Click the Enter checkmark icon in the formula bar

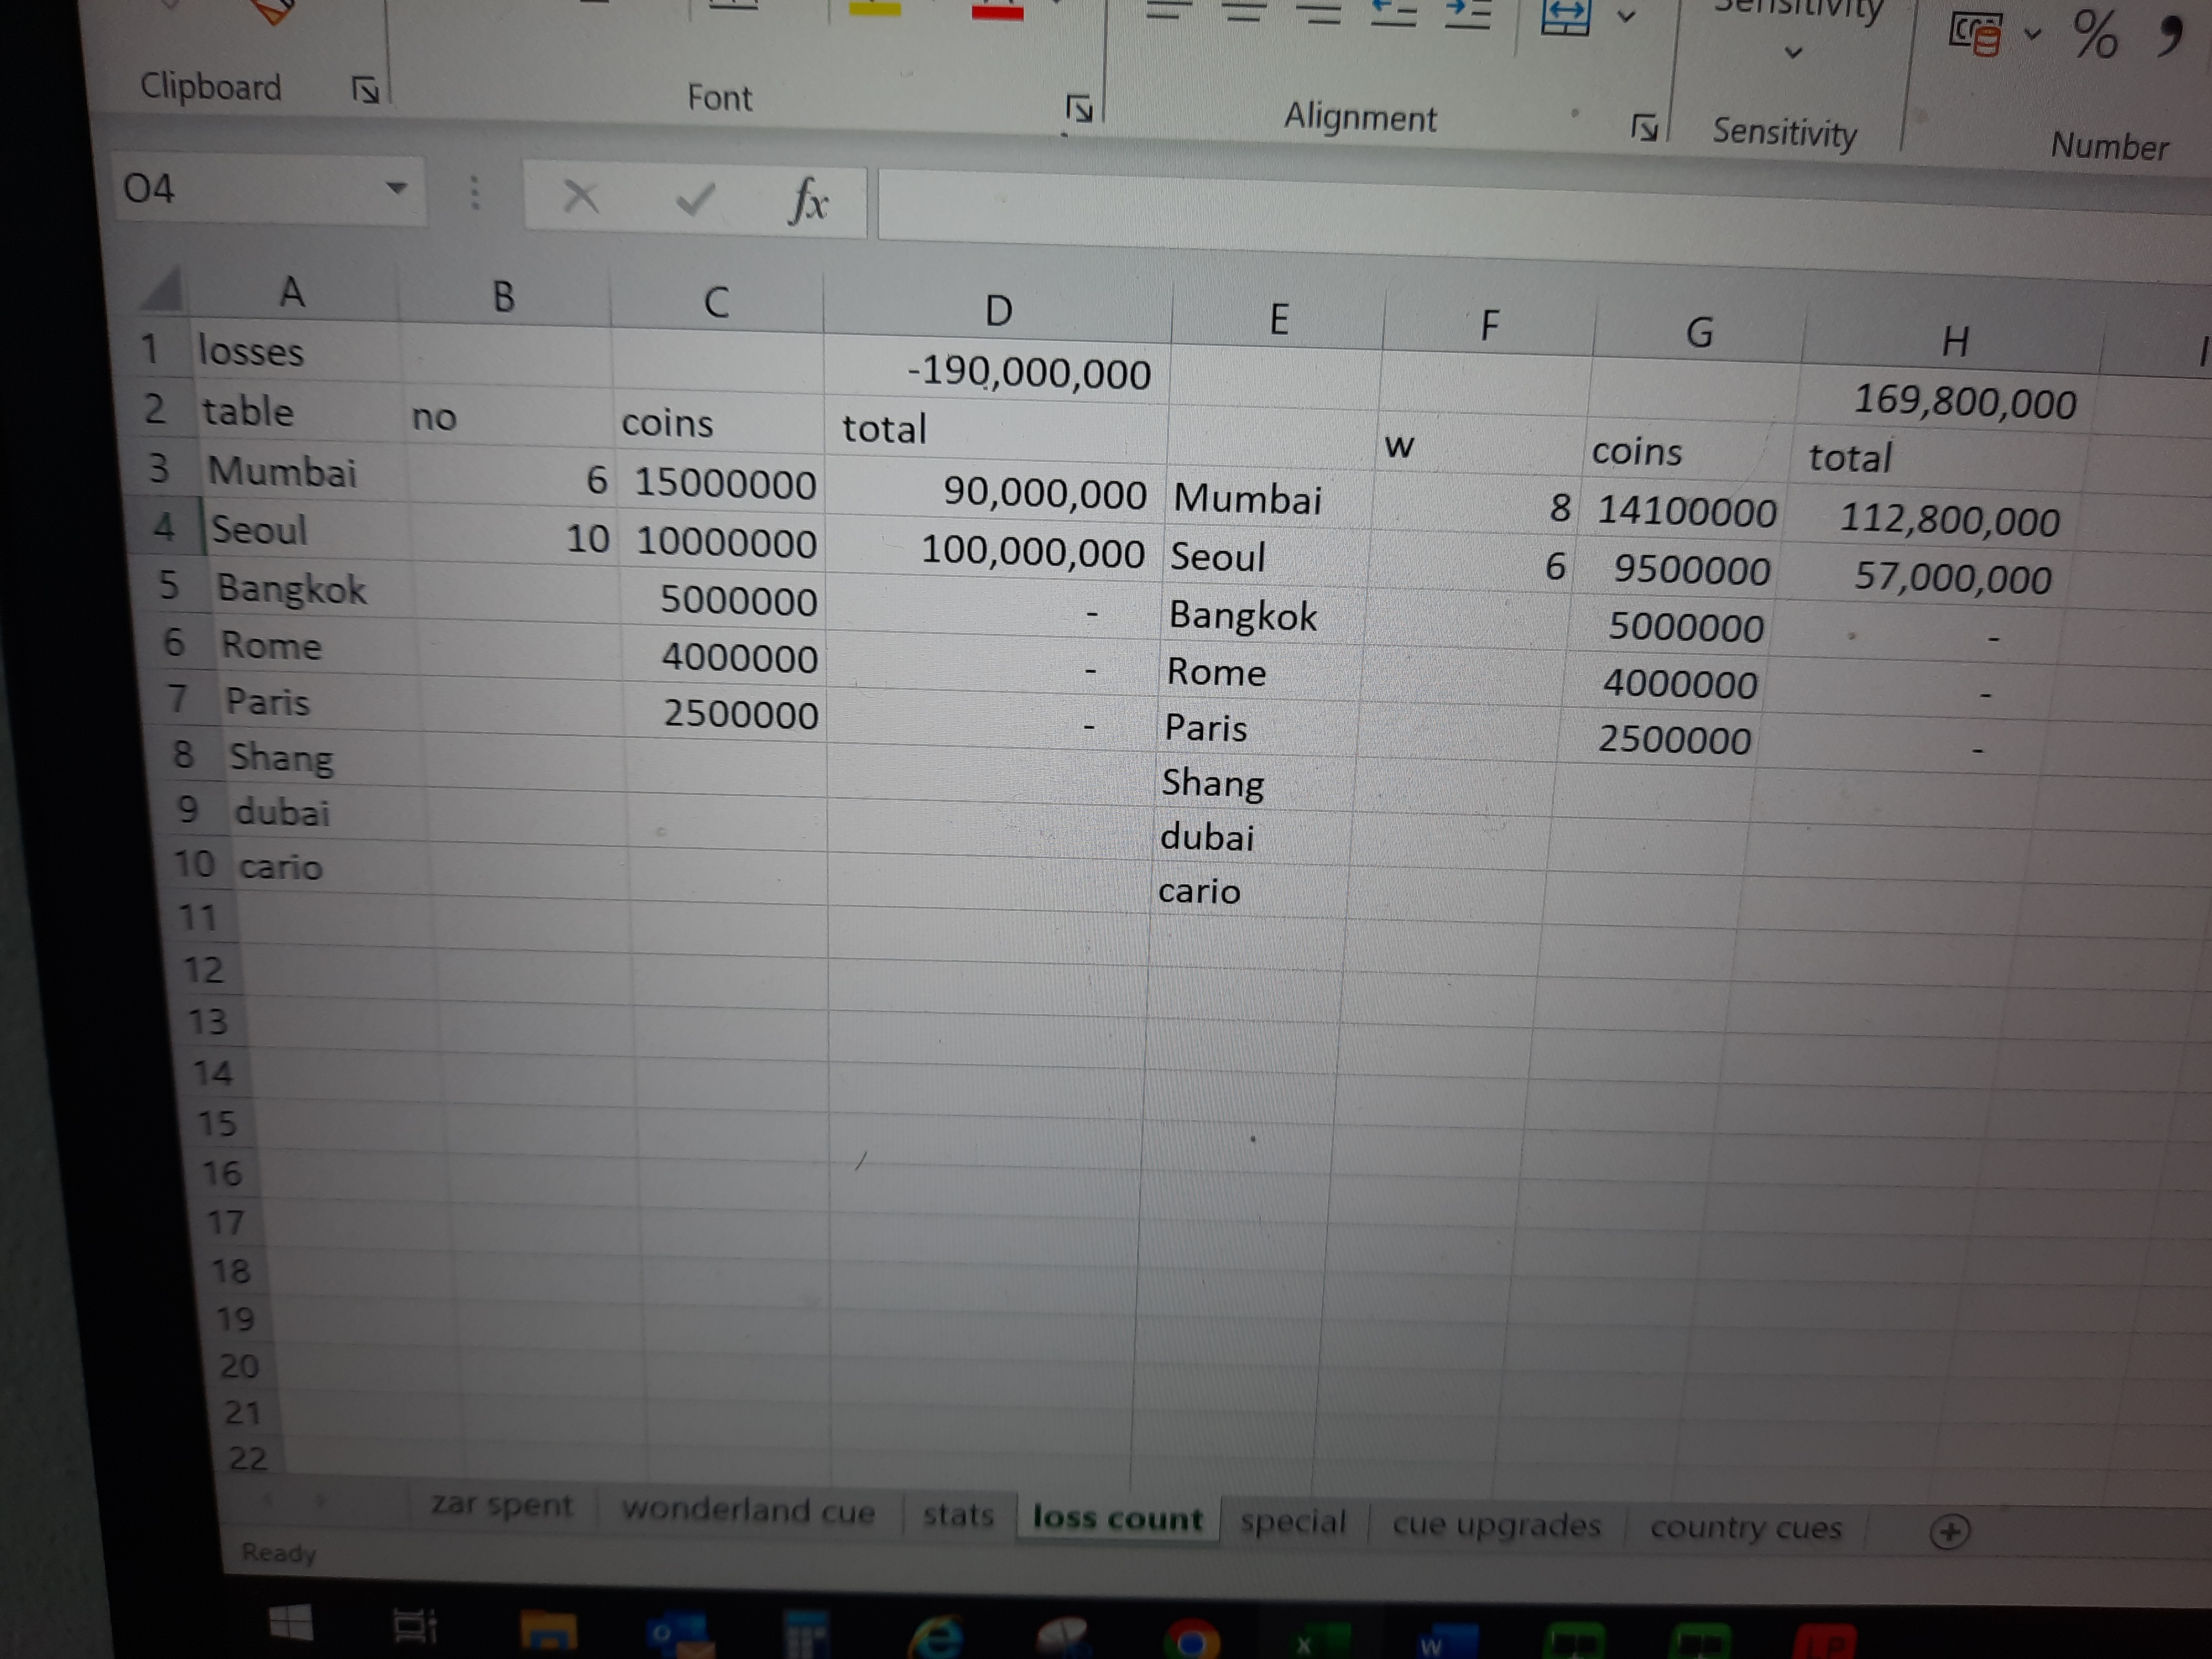coord(694,199)
